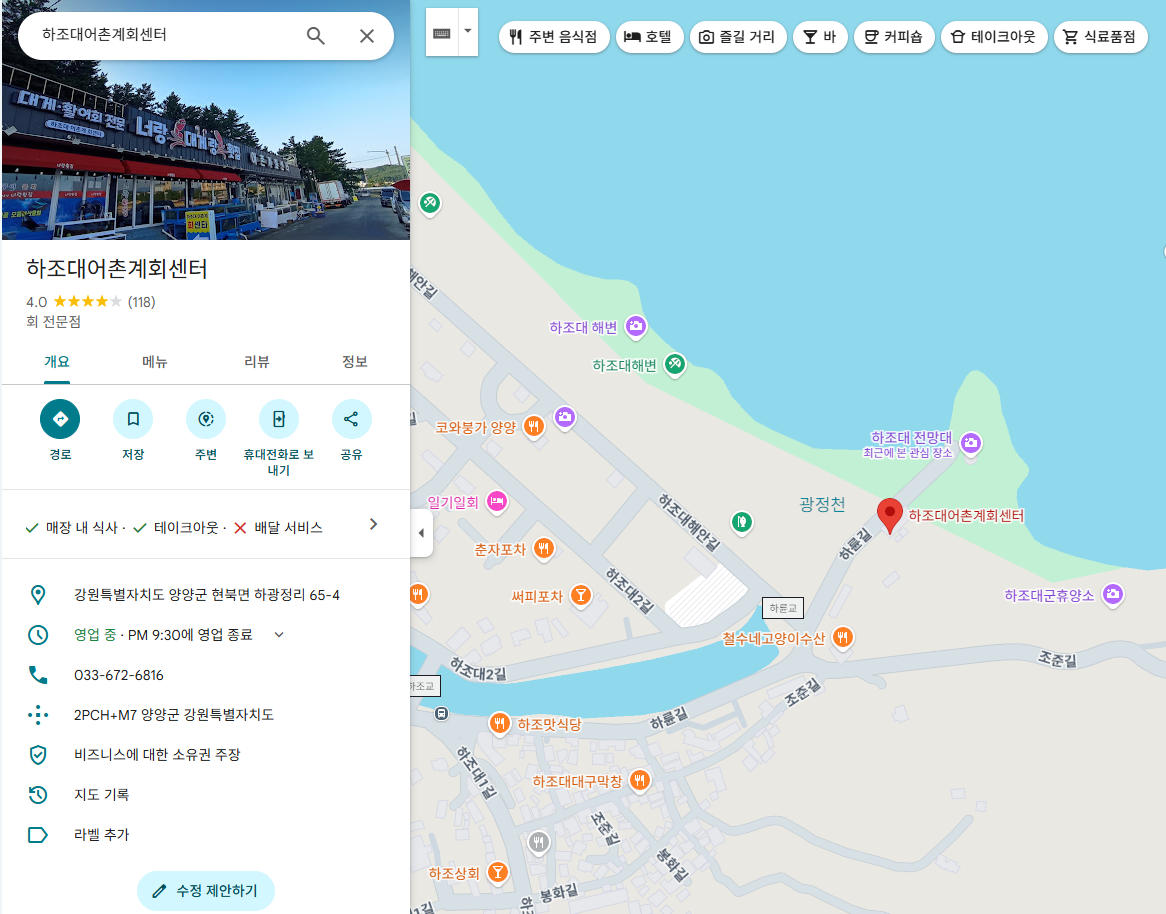Click the 철수네고양이수산 restaurant marker
Image resolution: width=1166 pixels, height=914 pixels.
(842, 637)
